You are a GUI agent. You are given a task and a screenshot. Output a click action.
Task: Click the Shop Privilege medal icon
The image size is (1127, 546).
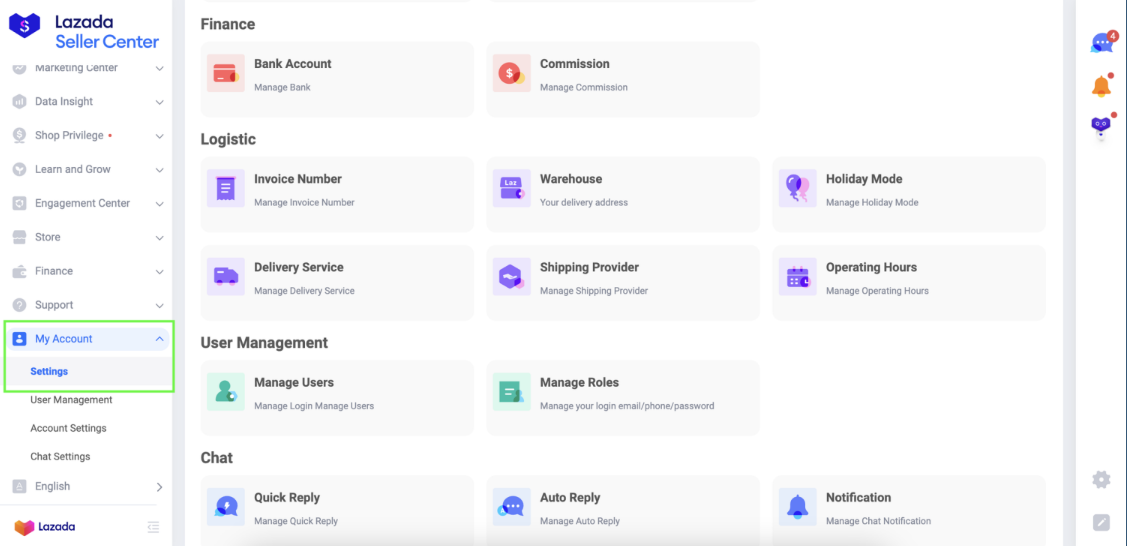click(x=19, y=135)
